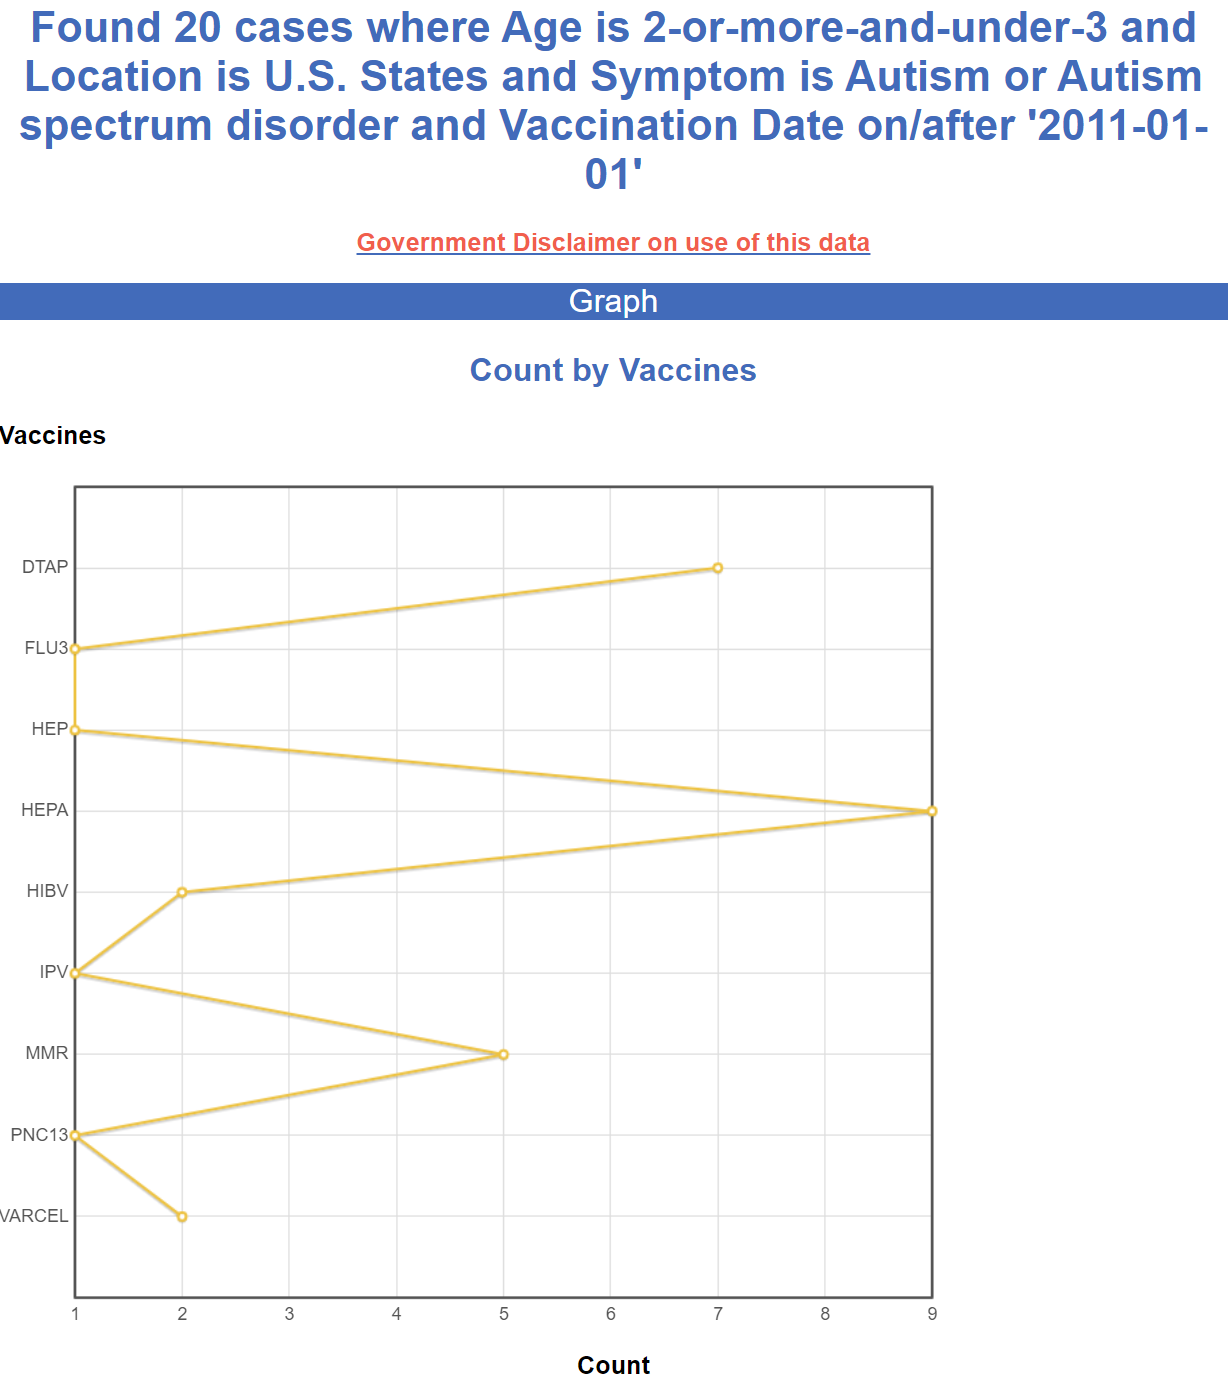Click the HEP data point marker
Image resolution: width=1228 pixels, height=1394 pixels.
[x=75, y=730]
